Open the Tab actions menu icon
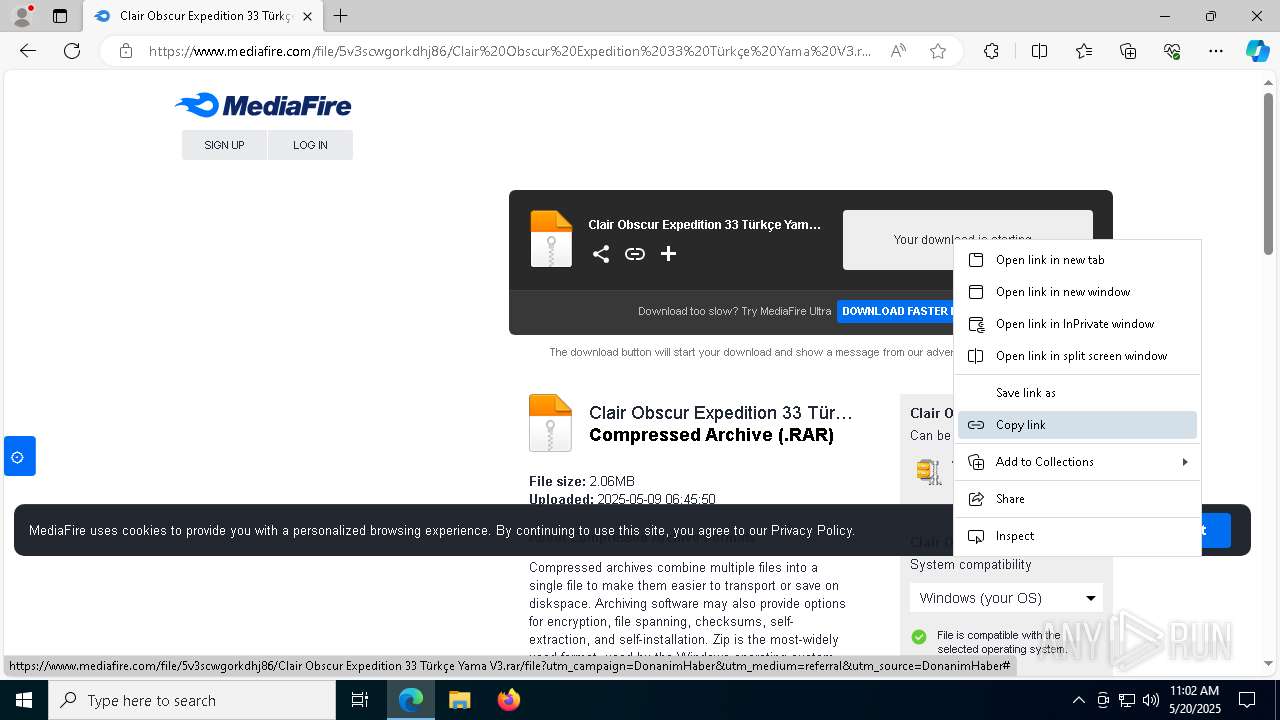 (x=60, y=16)
